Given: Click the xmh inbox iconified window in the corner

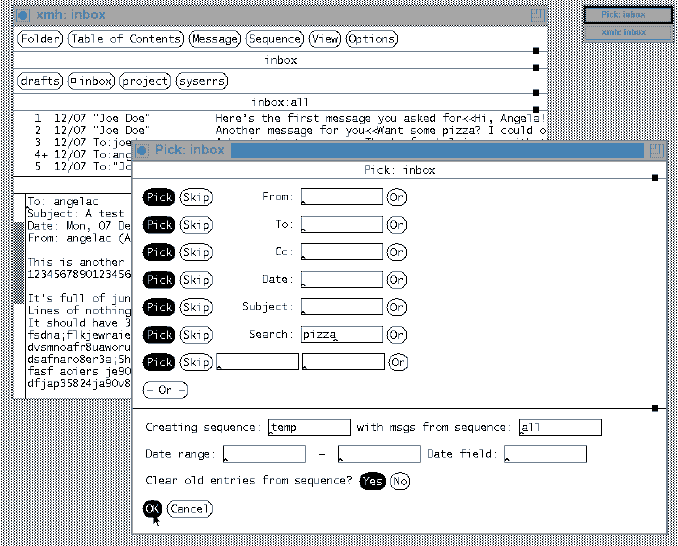Looking at the screenshot, I should coord(628,33).
